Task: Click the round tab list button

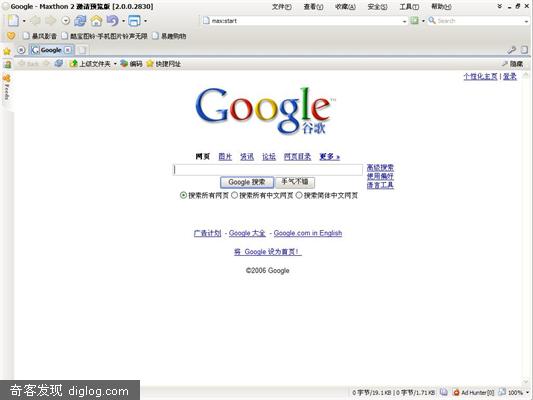Action: (21, 50)
